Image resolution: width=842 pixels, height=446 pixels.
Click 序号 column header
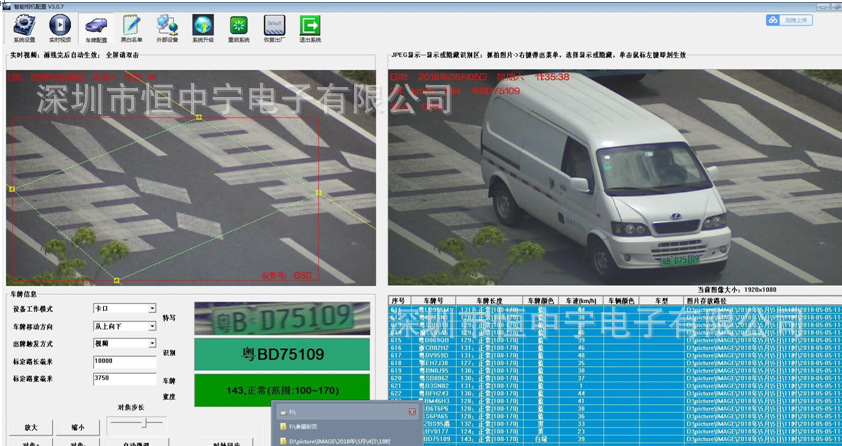(x=397, y=301)
